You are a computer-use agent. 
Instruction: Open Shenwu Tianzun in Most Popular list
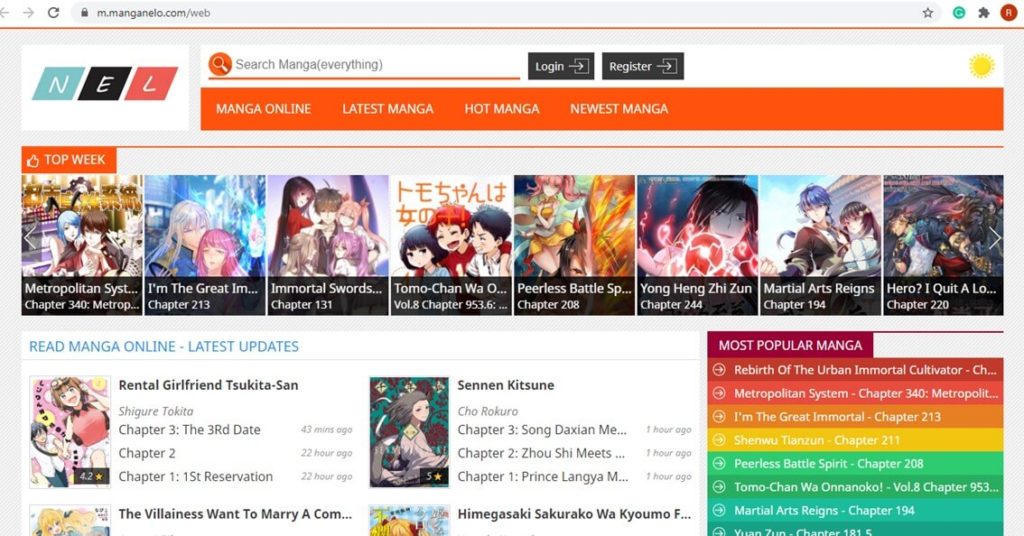point(816,440)
